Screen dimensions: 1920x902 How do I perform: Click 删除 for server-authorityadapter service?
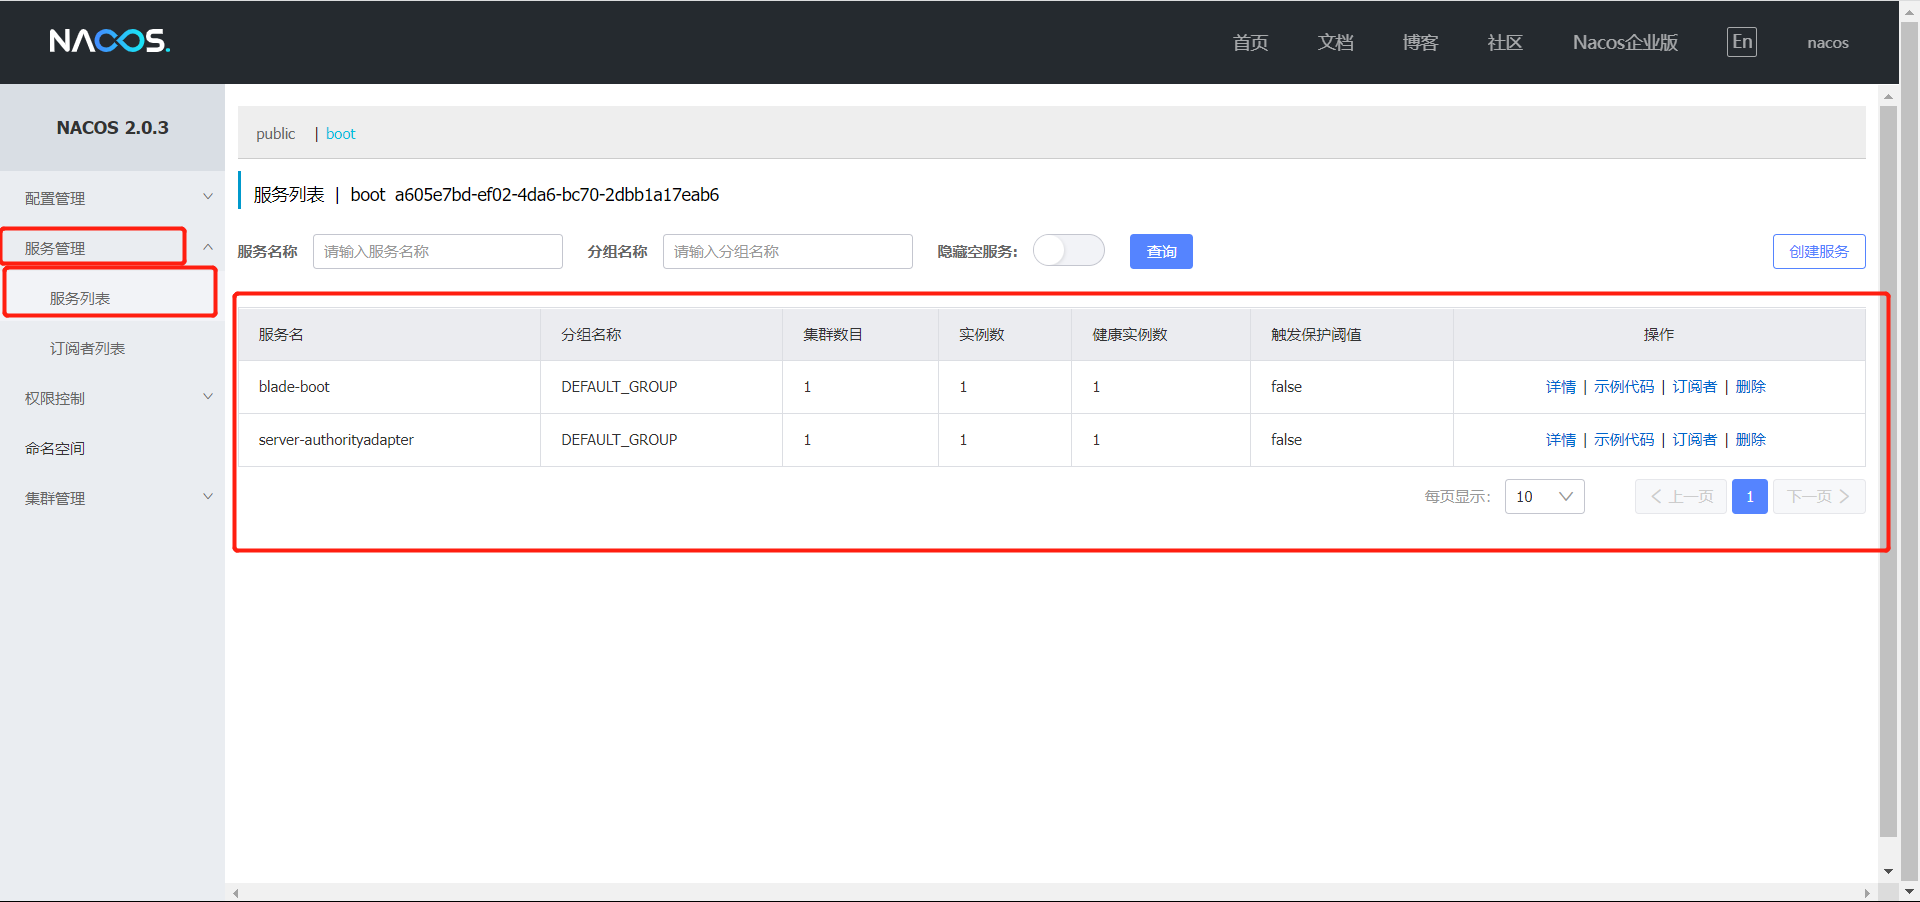click(1750, 439)
